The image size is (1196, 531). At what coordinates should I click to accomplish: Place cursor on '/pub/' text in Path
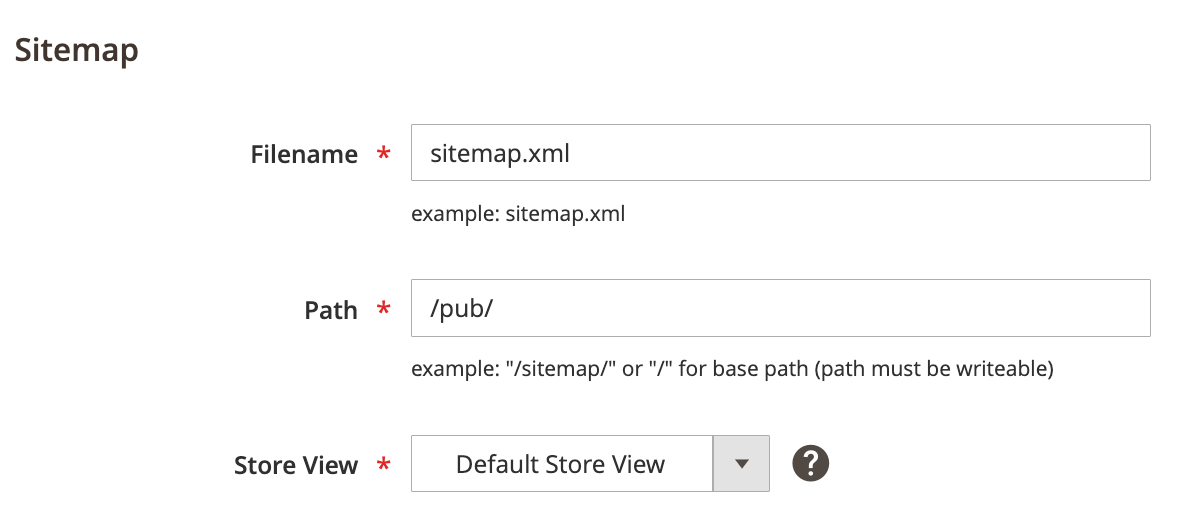462,308
